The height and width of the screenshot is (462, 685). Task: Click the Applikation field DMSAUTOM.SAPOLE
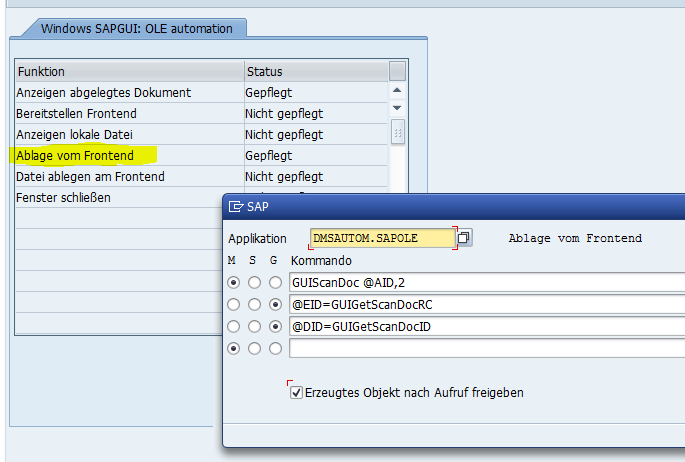(382, 238)
